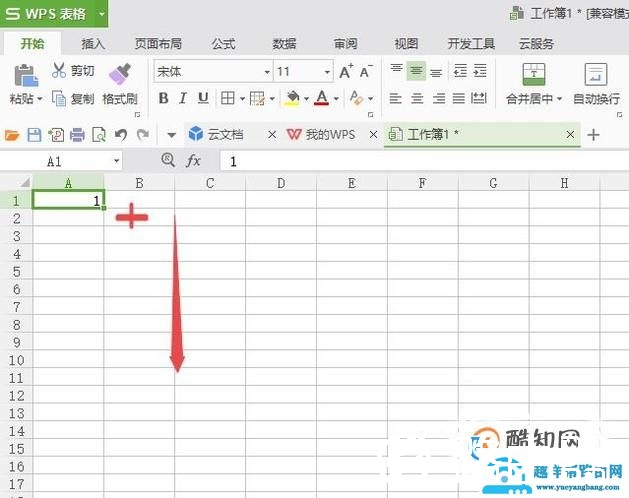
Task: Open borders icon
Action: point(228,98)
